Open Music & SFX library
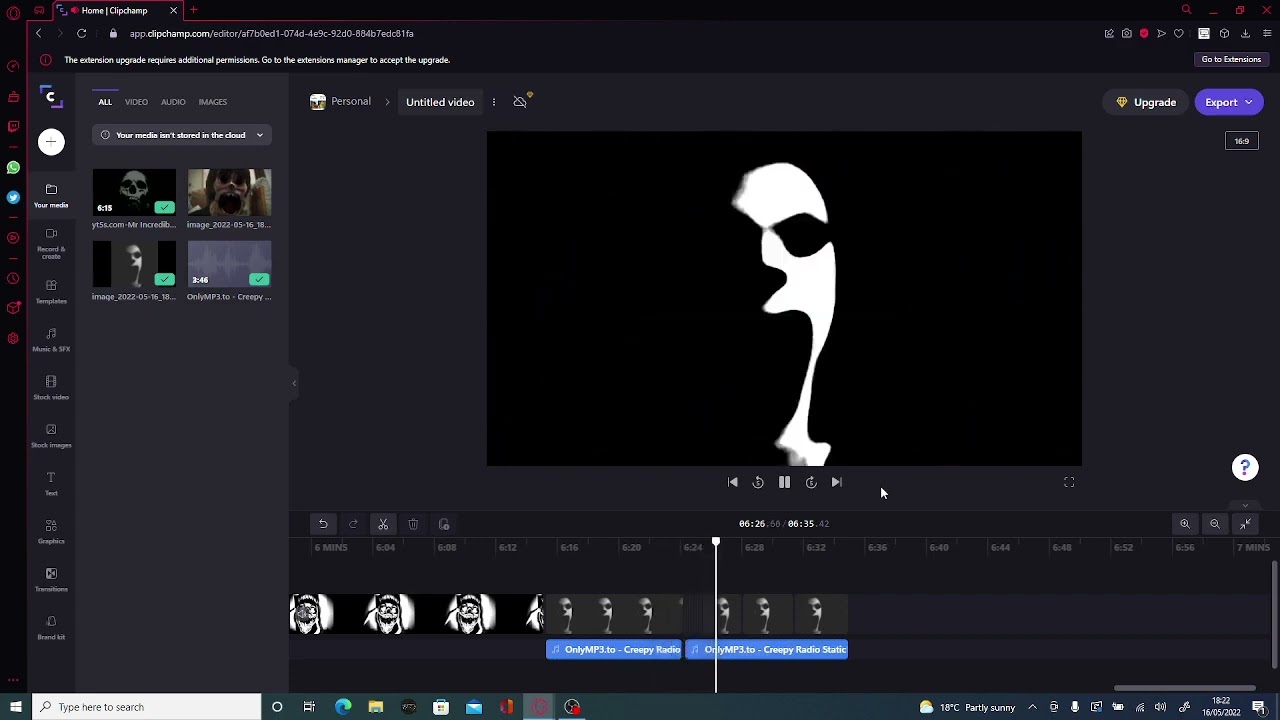The height and width of the screenshot is (720, 1280). [51, 340]
